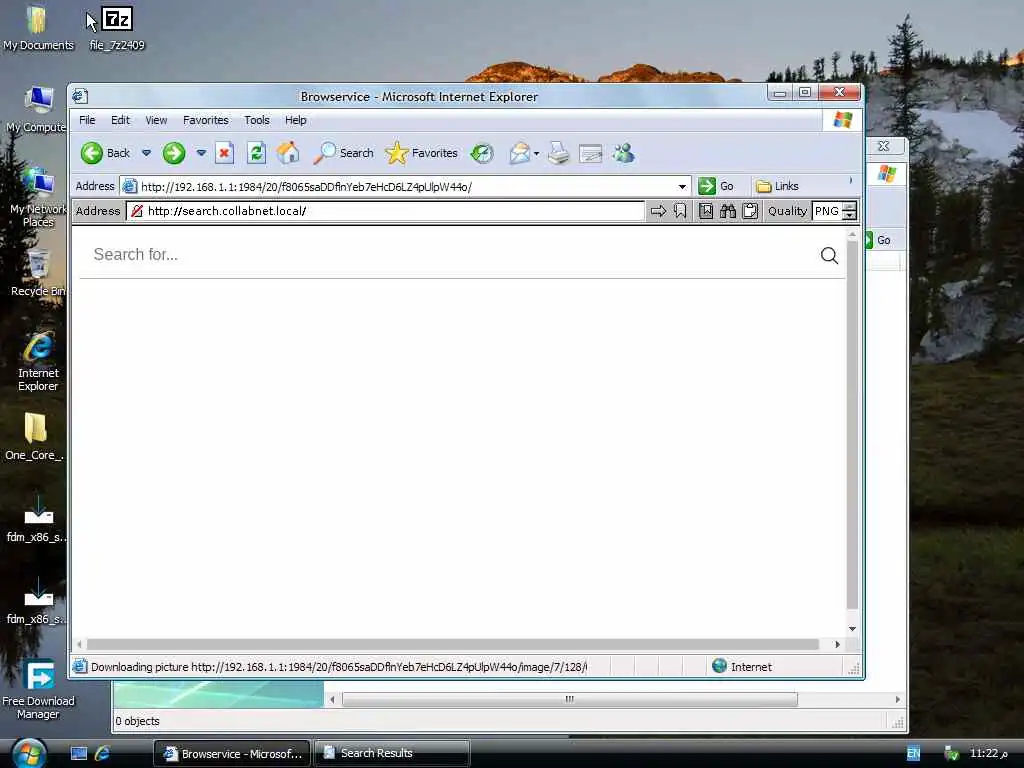The image size is (1024, 768).
Task: Click the vertical scrollbar down arrow
Action: click(852, 629)
